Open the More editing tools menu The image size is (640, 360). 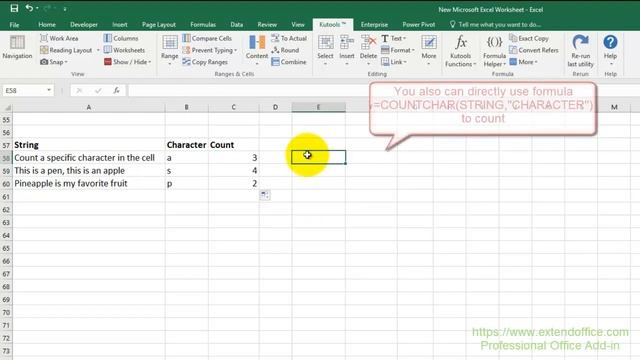pyautogui.click(x=429, y=51)
